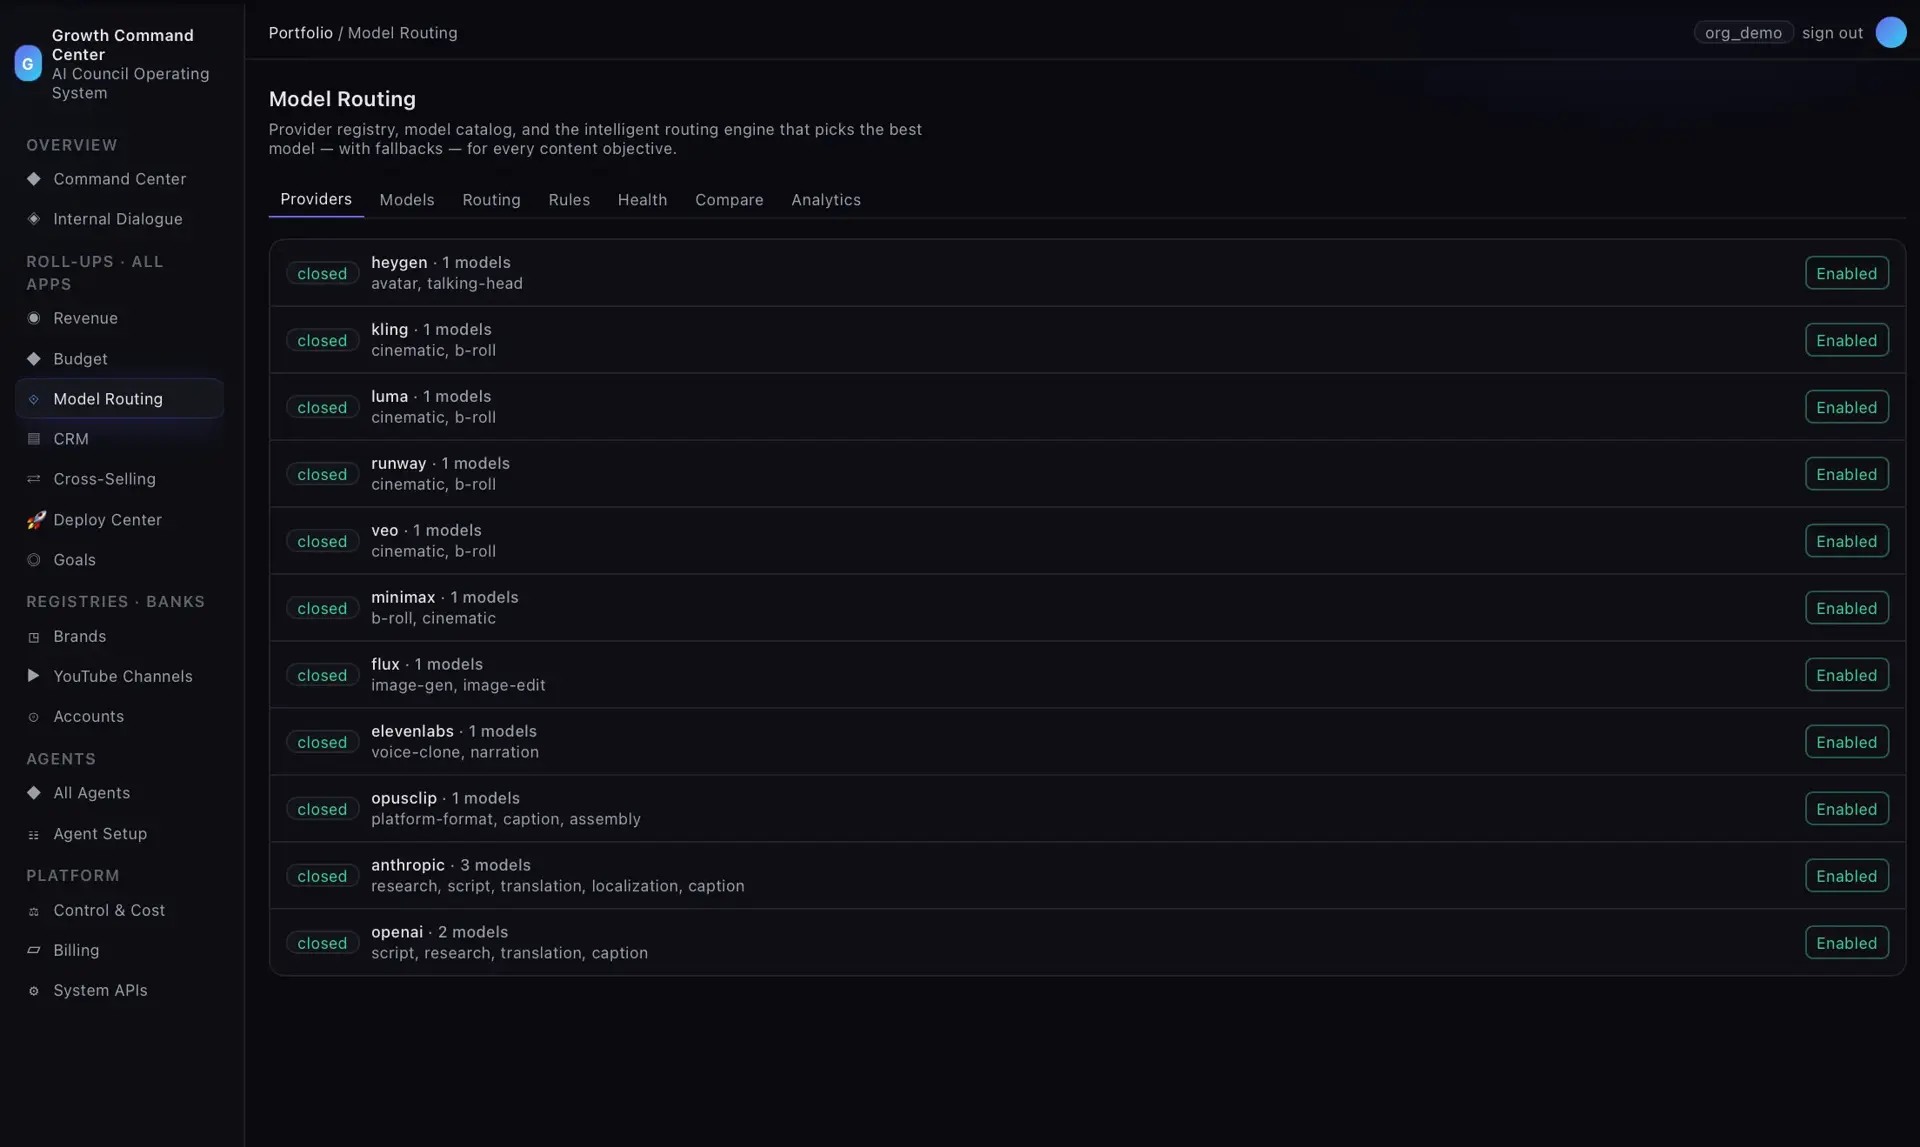The image size is (1920, 1147).
Task: Click the System APIs gear icon
Action: tap(34, 991)
